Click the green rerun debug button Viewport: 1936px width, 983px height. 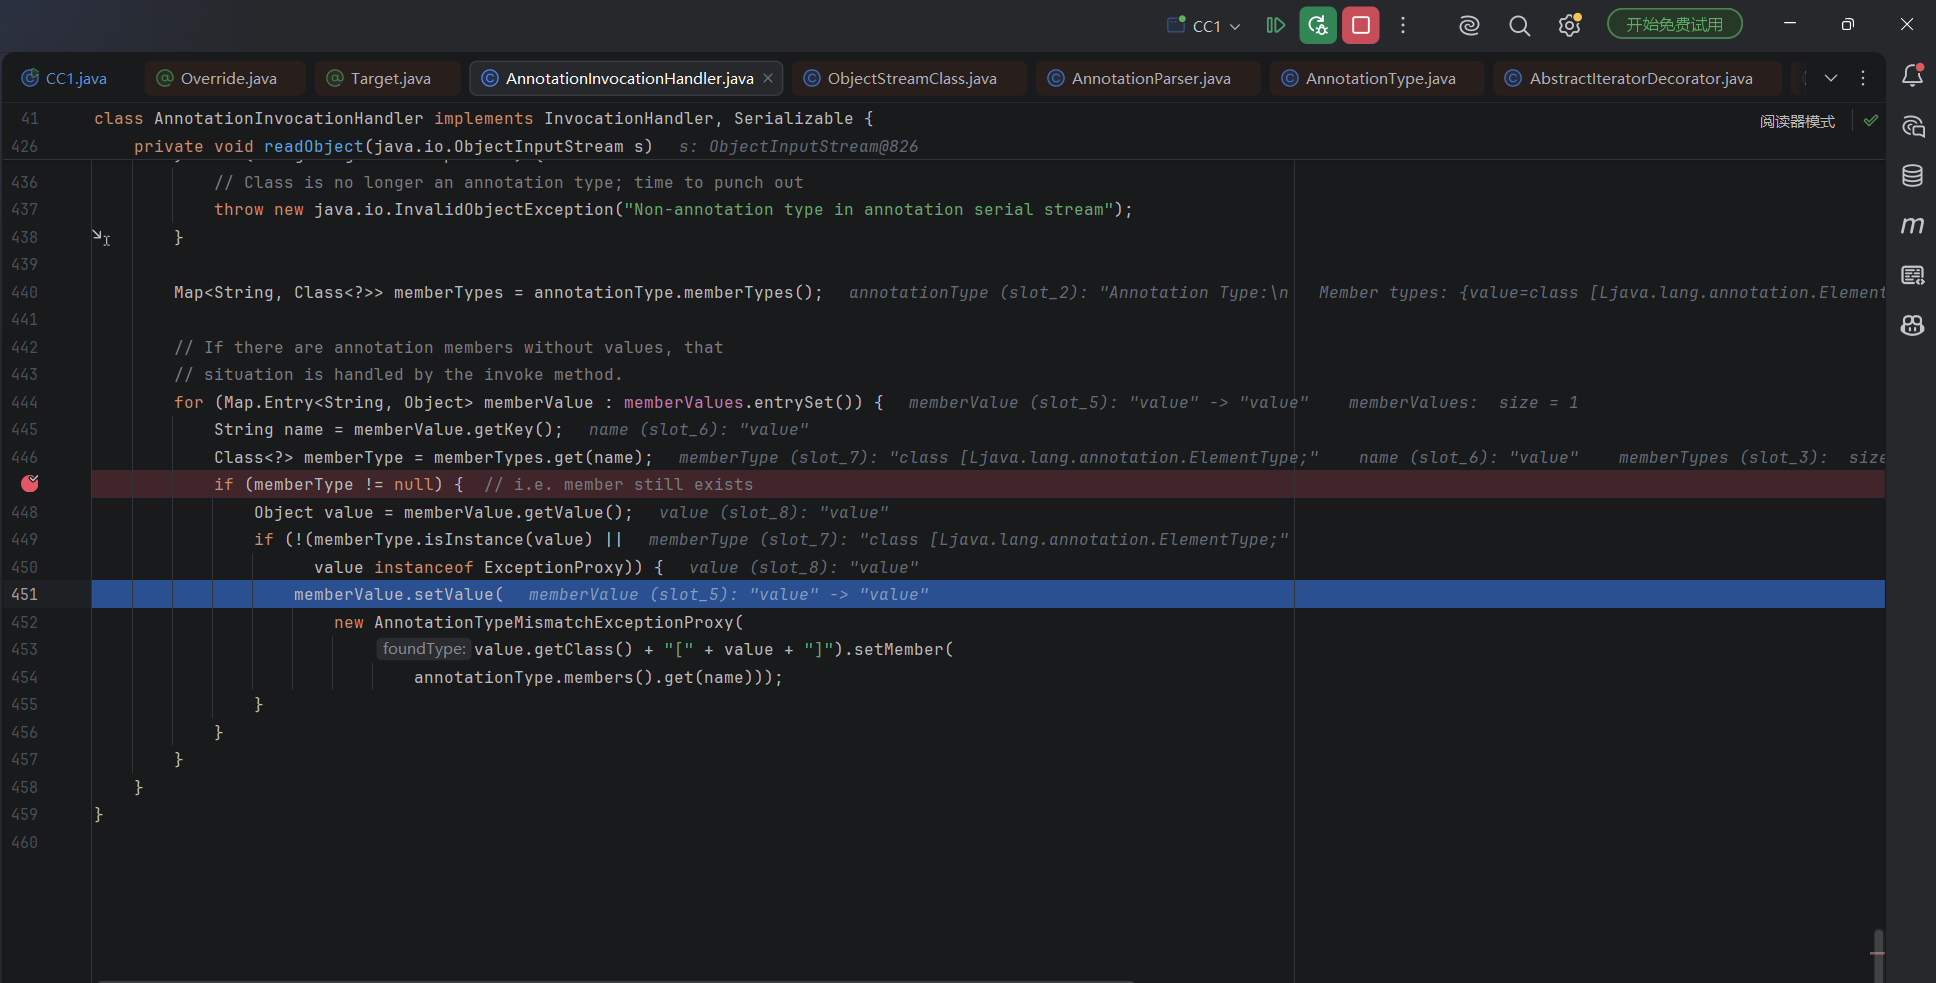coord(1318,25)
